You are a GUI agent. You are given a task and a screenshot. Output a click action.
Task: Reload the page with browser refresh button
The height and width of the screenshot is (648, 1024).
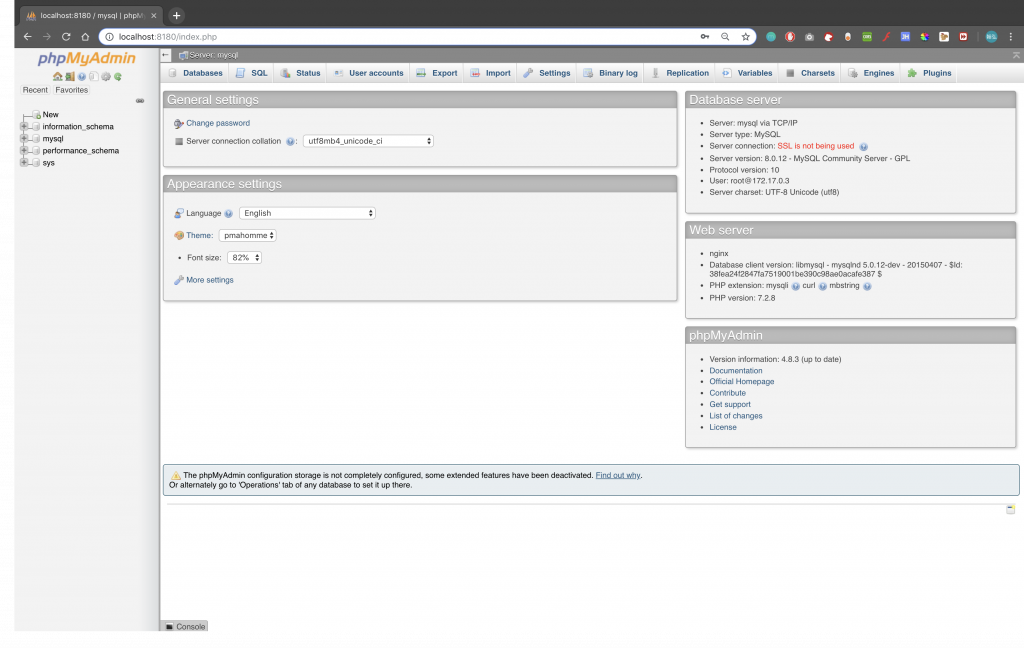pyautogui.click(x=66, y=37)
